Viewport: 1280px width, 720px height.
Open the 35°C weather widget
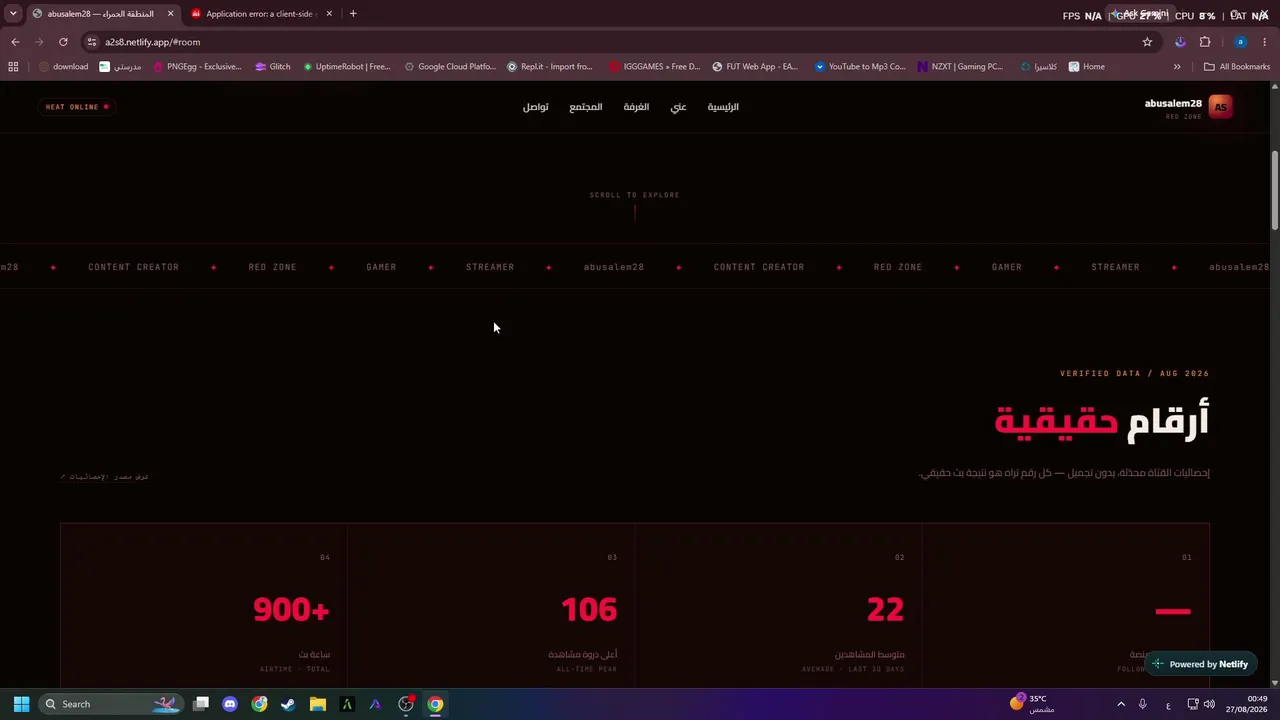1032,704
